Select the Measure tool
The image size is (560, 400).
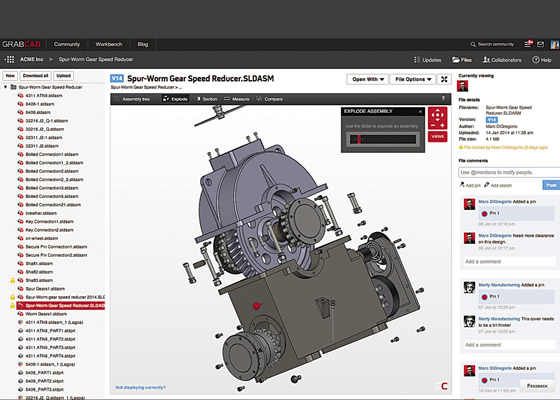[x=237, y=99]
